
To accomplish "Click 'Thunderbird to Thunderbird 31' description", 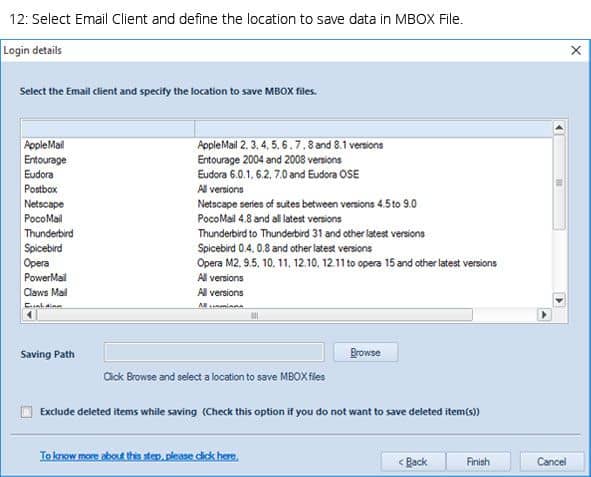I will [x=311, y=234].
